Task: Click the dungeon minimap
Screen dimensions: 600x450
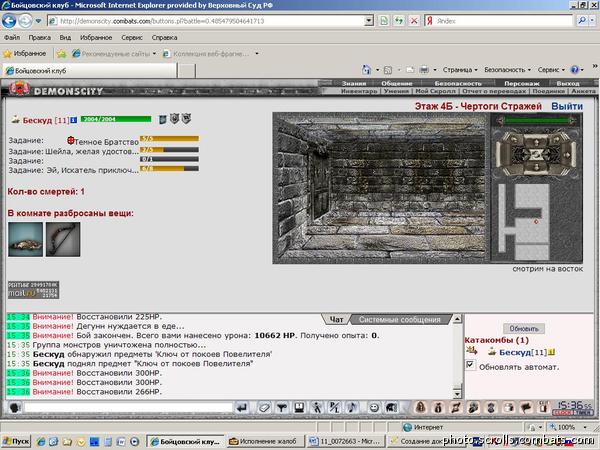Action: click(526, 222)
